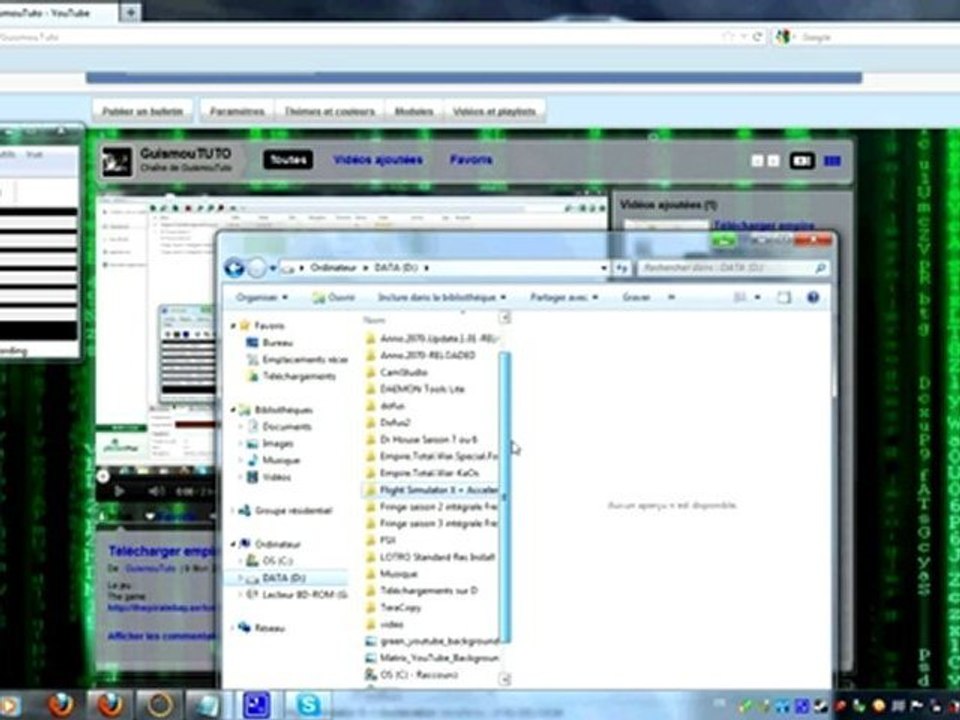
Task: Select the Dofus2 folder
Action: point(388,422)
